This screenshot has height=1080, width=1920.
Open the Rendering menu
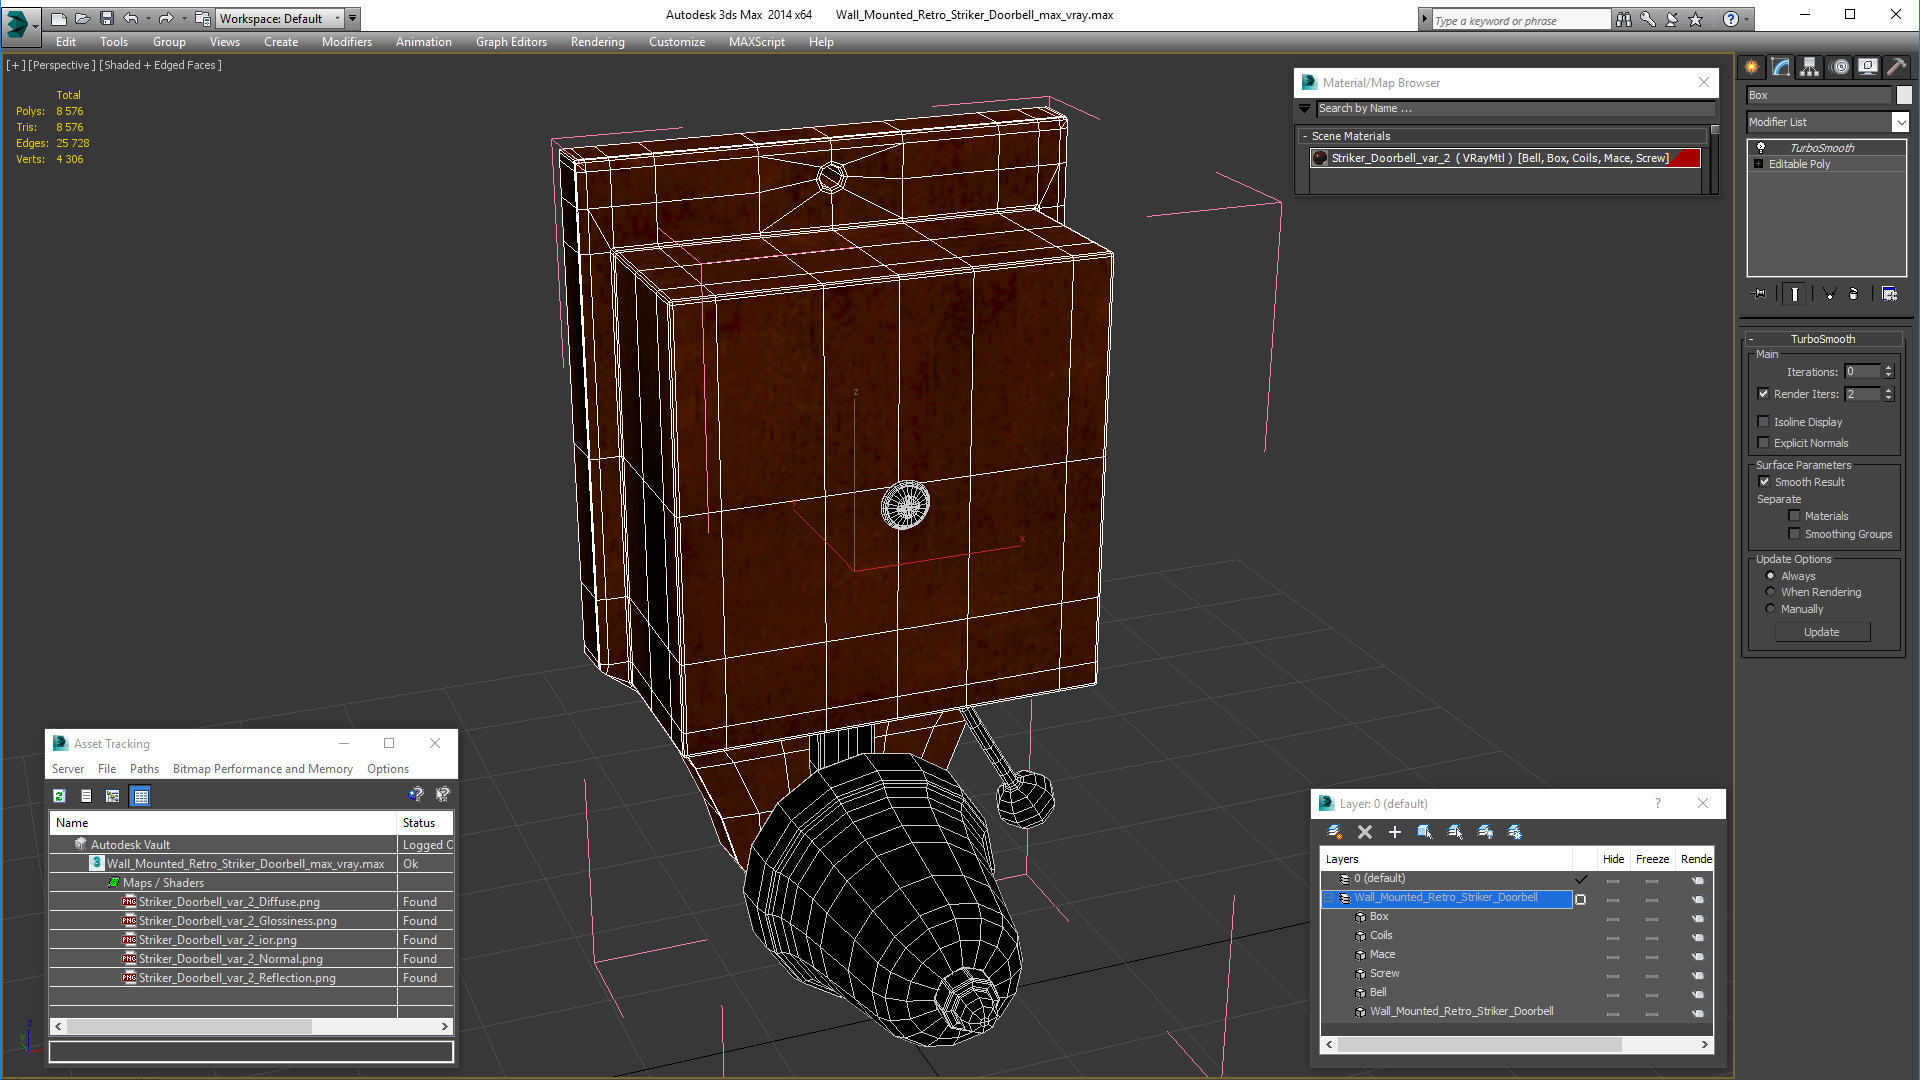(x=597, y=42)
